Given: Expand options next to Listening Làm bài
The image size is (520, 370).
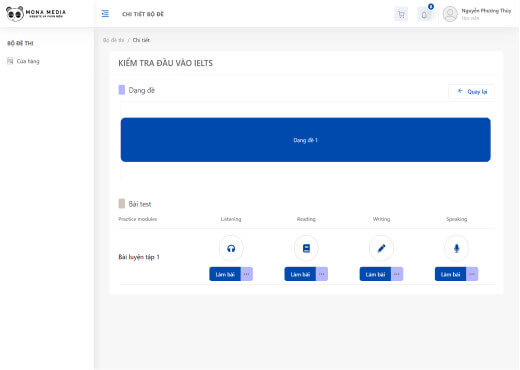Looking at the screenshot, I should pyautogui.click(x=247, y=274).
